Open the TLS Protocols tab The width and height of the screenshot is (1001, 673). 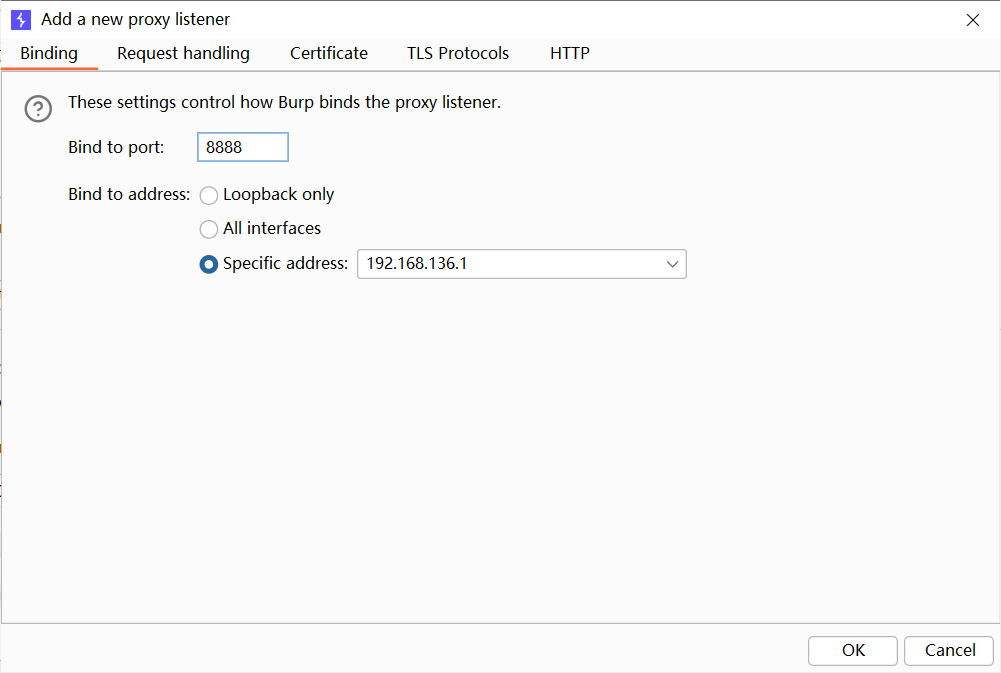458,54
